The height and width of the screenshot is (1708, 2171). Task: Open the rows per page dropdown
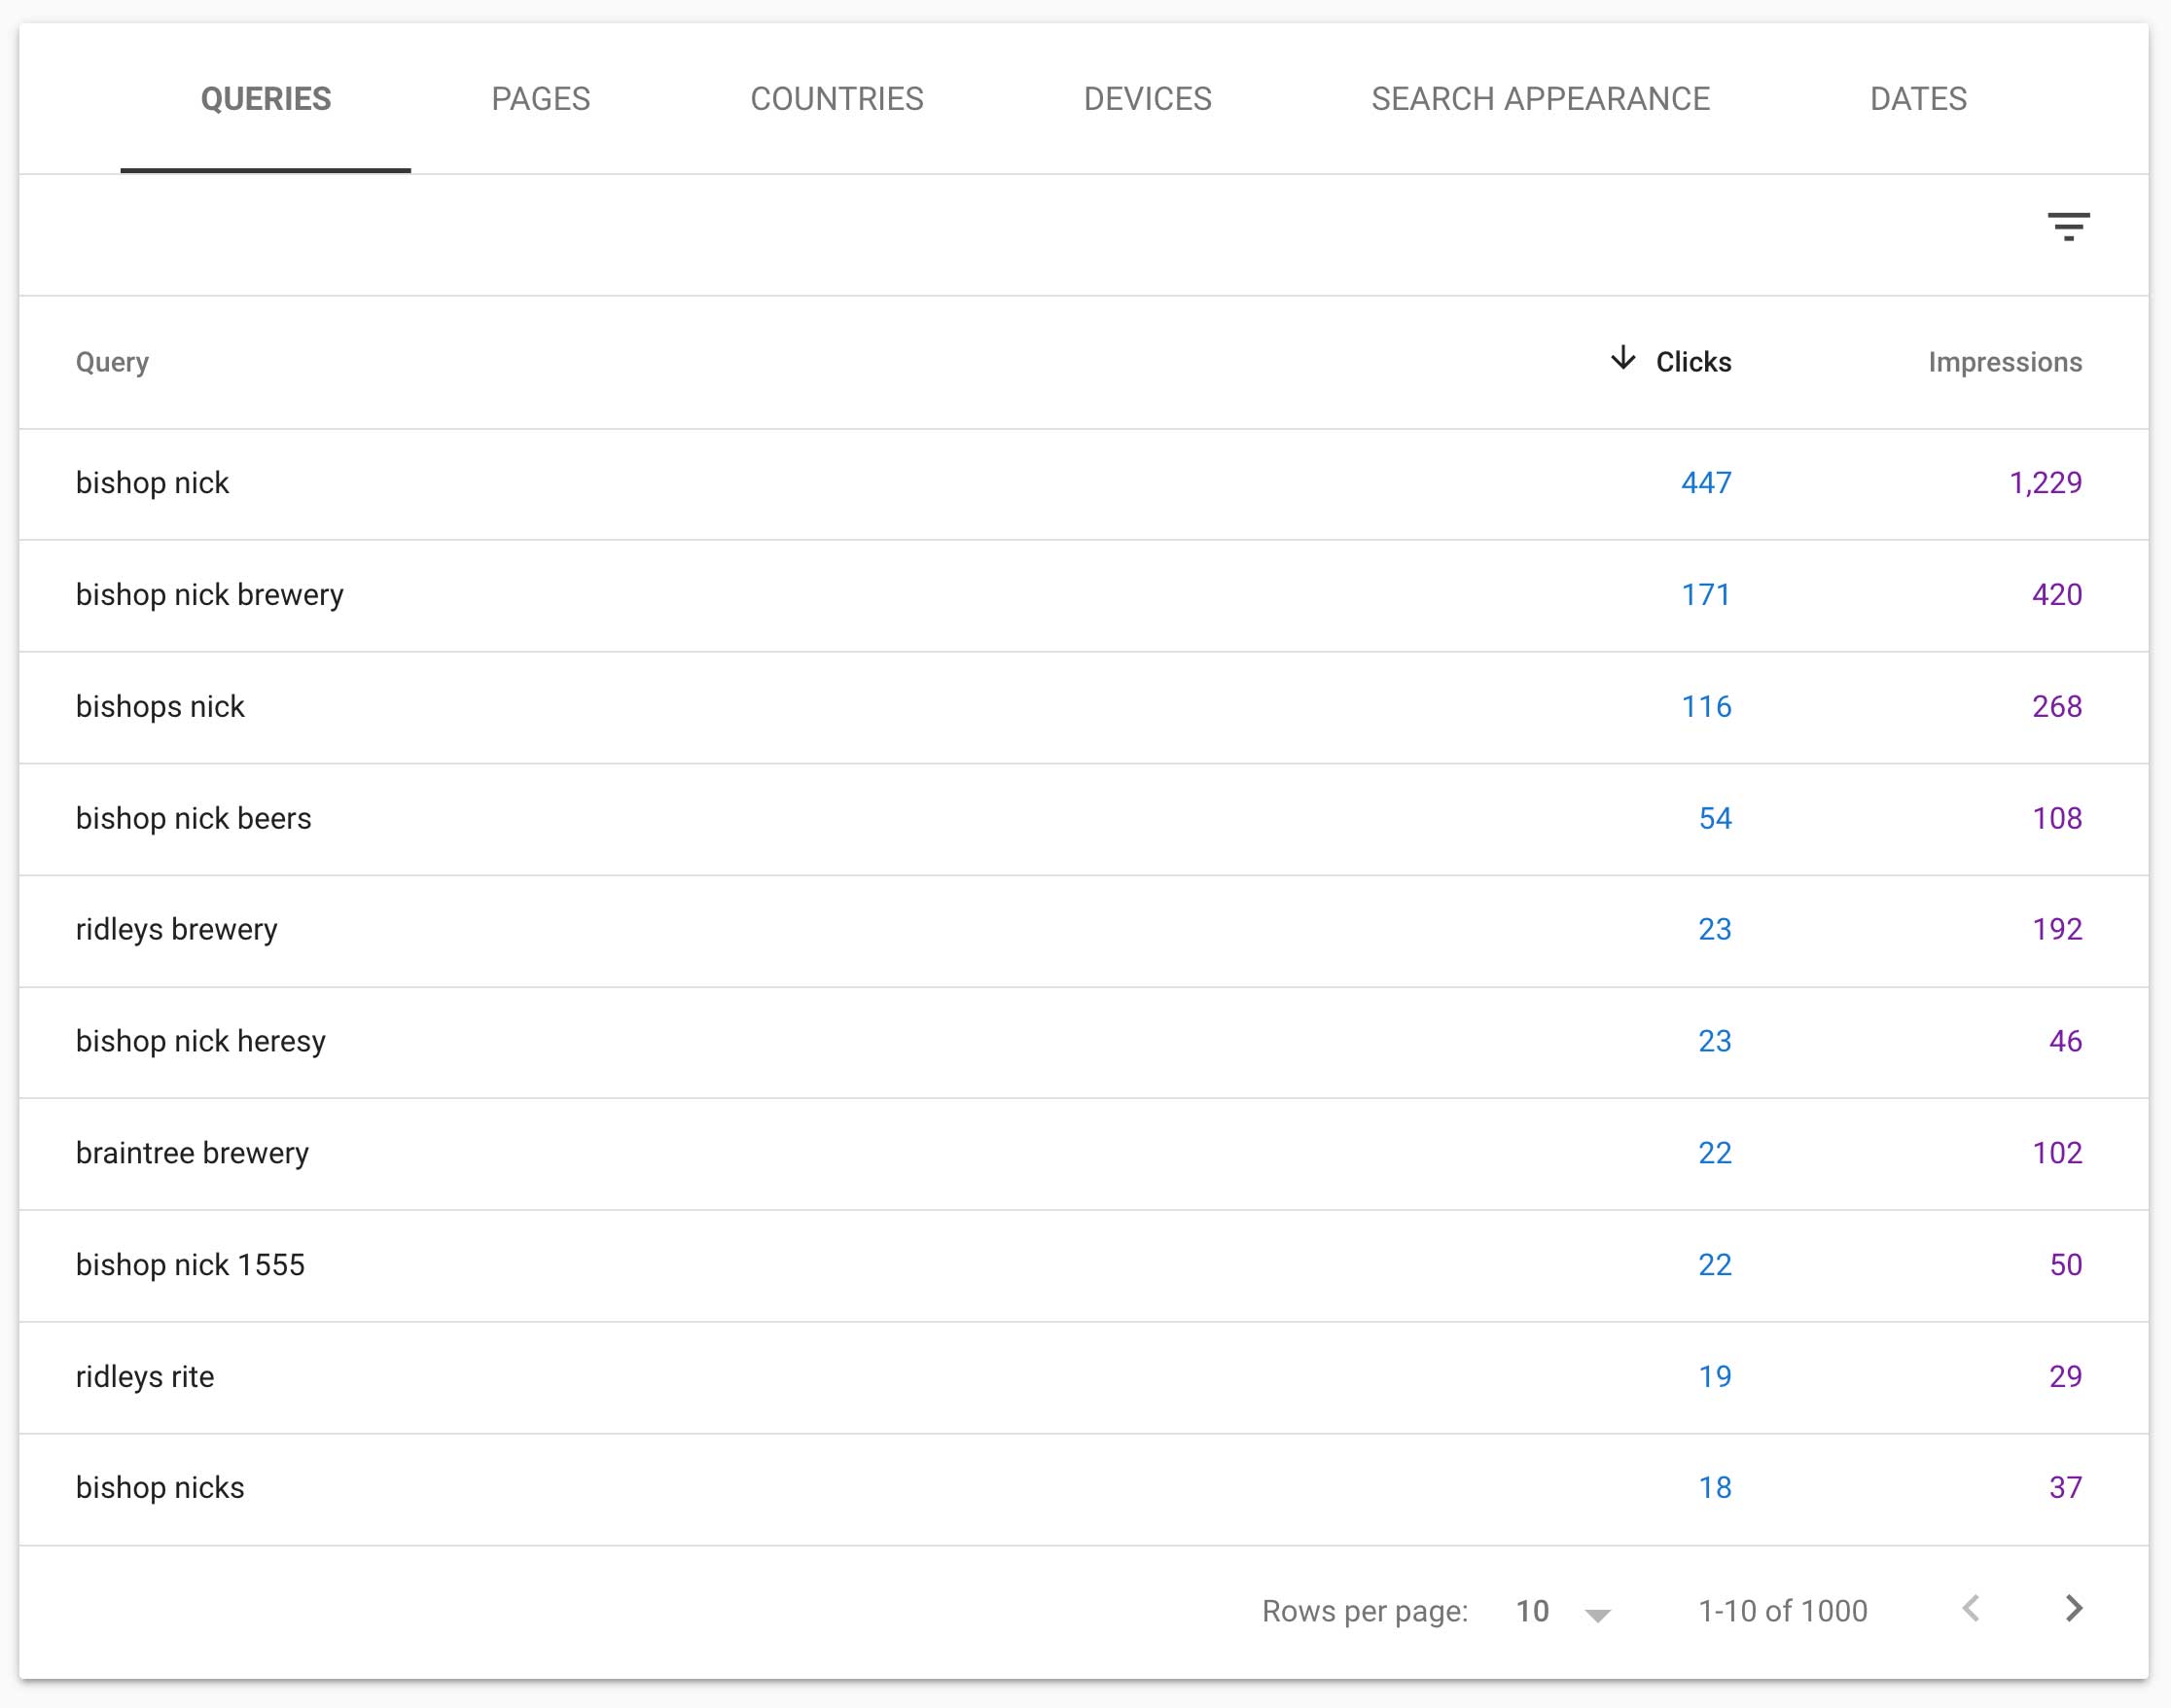click(1563, 1611)
